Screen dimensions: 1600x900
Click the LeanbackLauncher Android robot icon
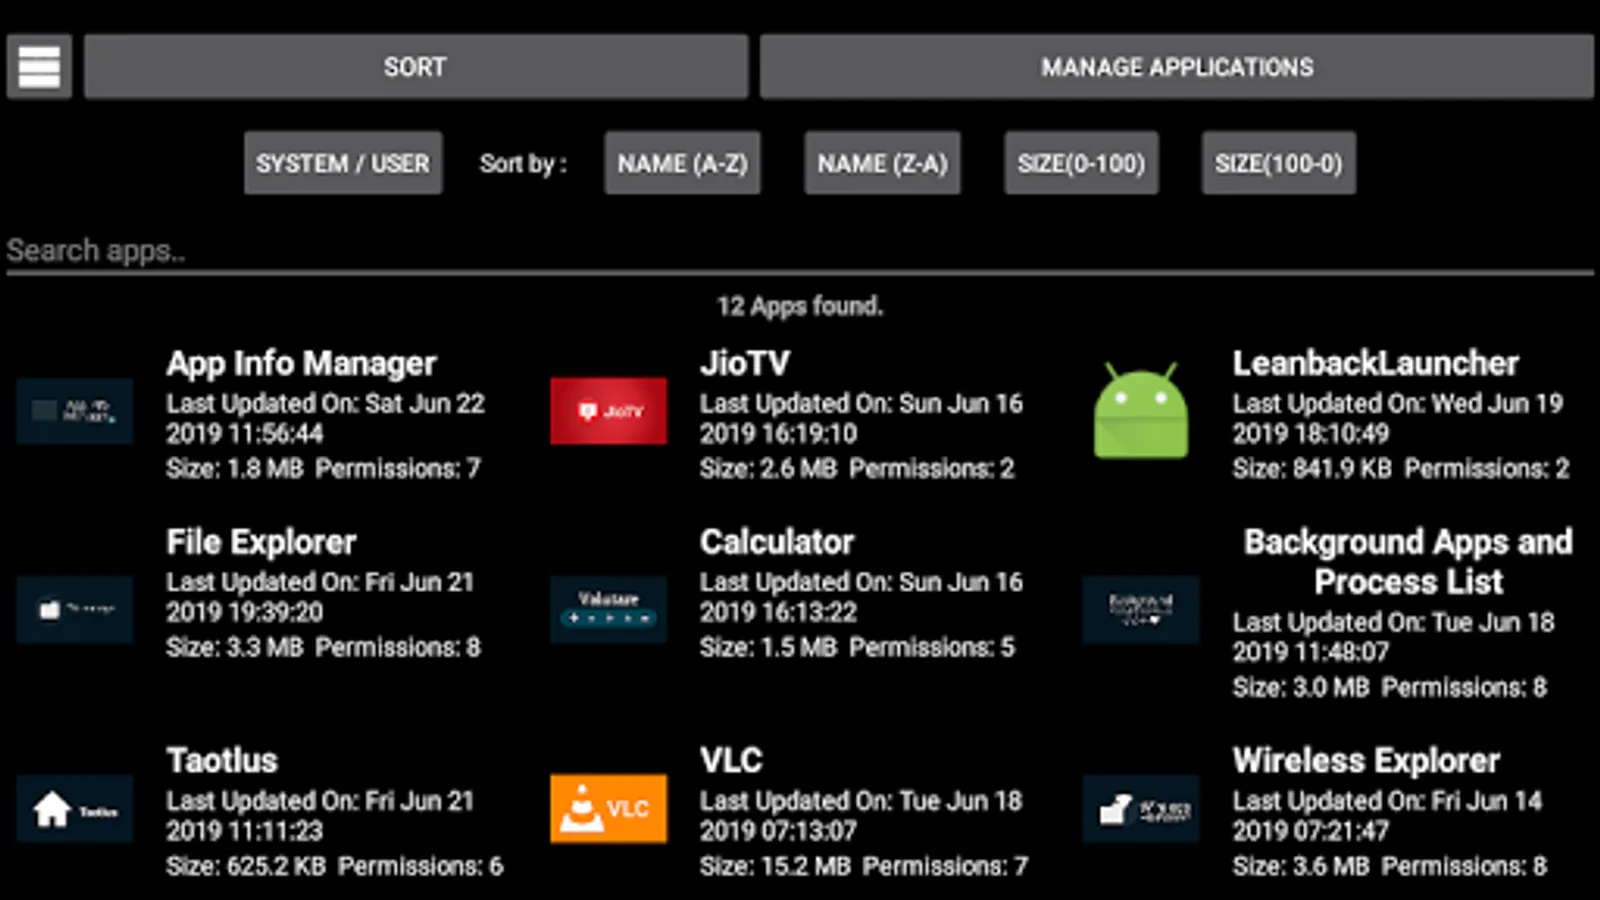click(x=1141, y=411)
